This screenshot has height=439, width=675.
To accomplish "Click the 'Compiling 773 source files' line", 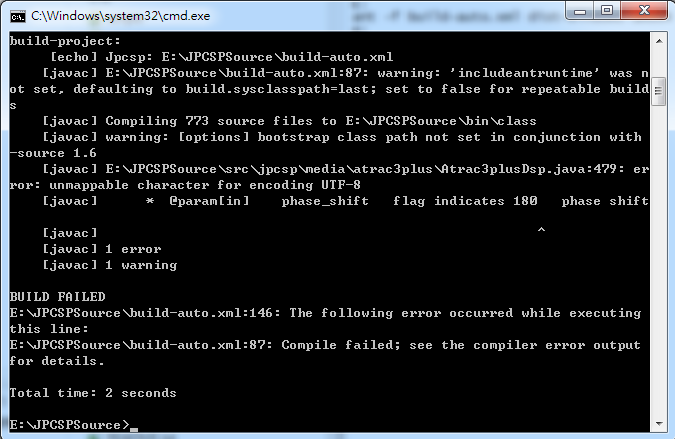I will [289, 121].
